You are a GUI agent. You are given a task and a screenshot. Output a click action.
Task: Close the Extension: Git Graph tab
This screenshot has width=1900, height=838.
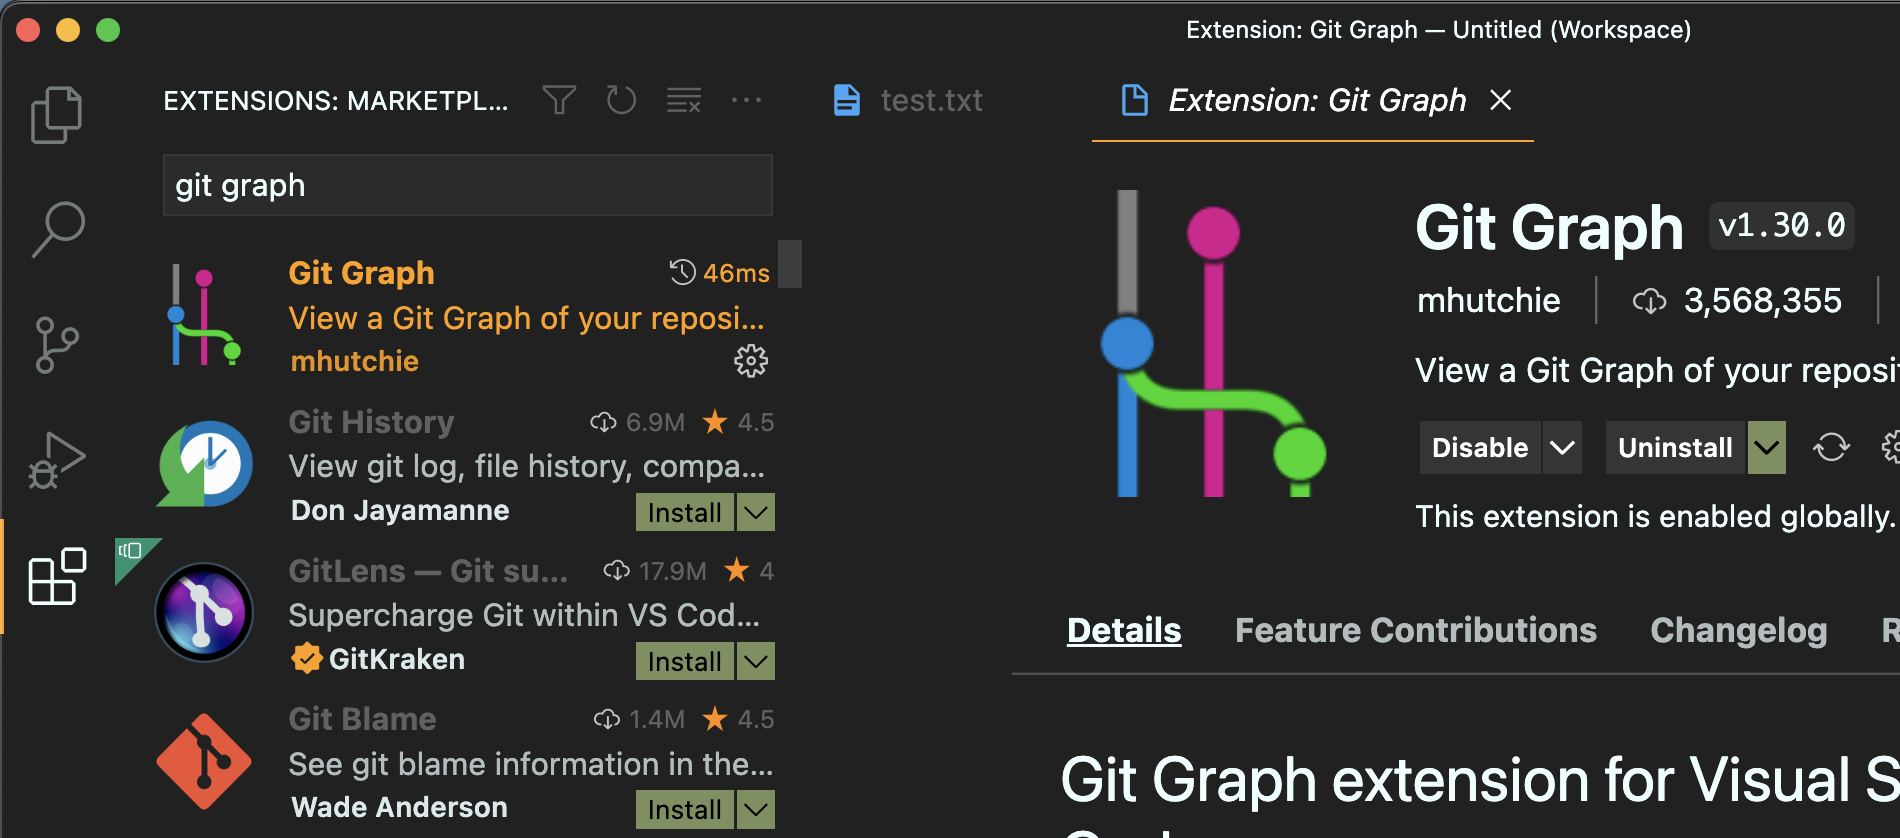(x=1500, y=100)
